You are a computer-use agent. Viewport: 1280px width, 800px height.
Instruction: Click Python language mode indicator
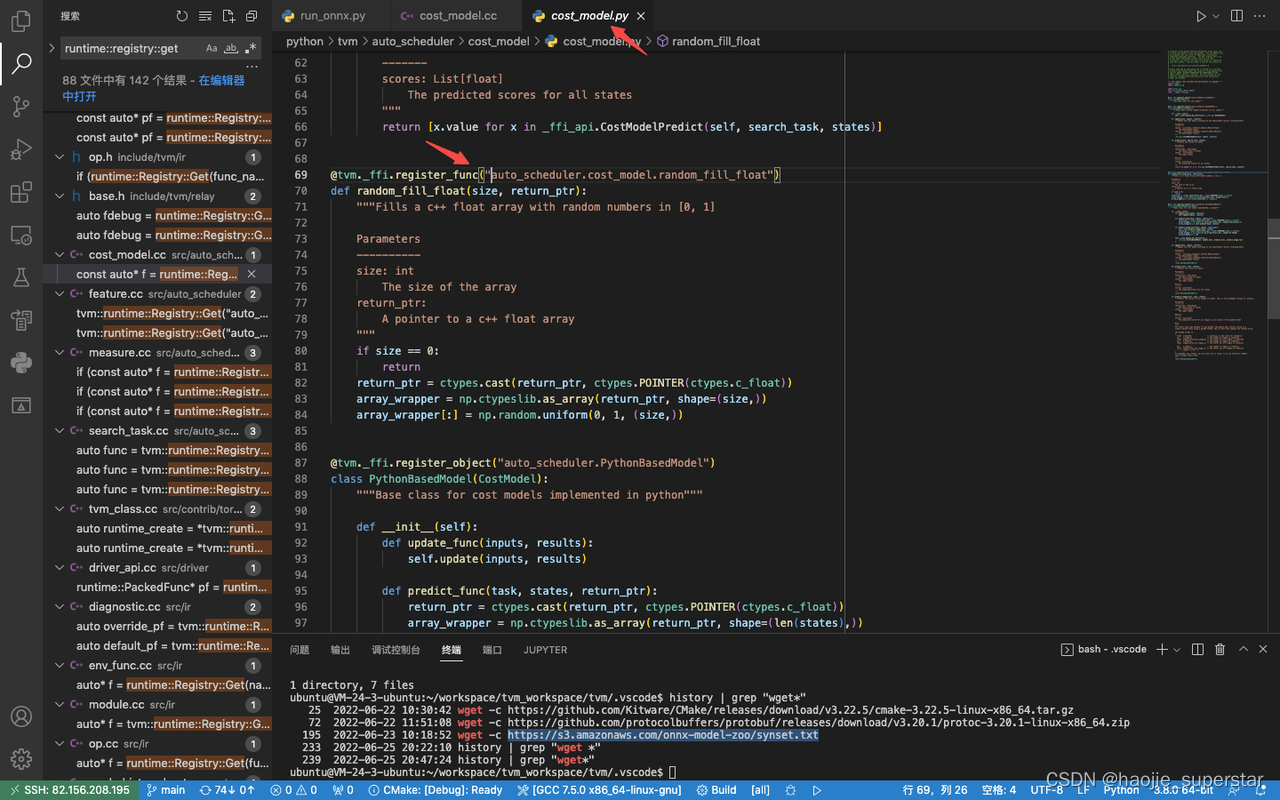[x=1121, y=790]
